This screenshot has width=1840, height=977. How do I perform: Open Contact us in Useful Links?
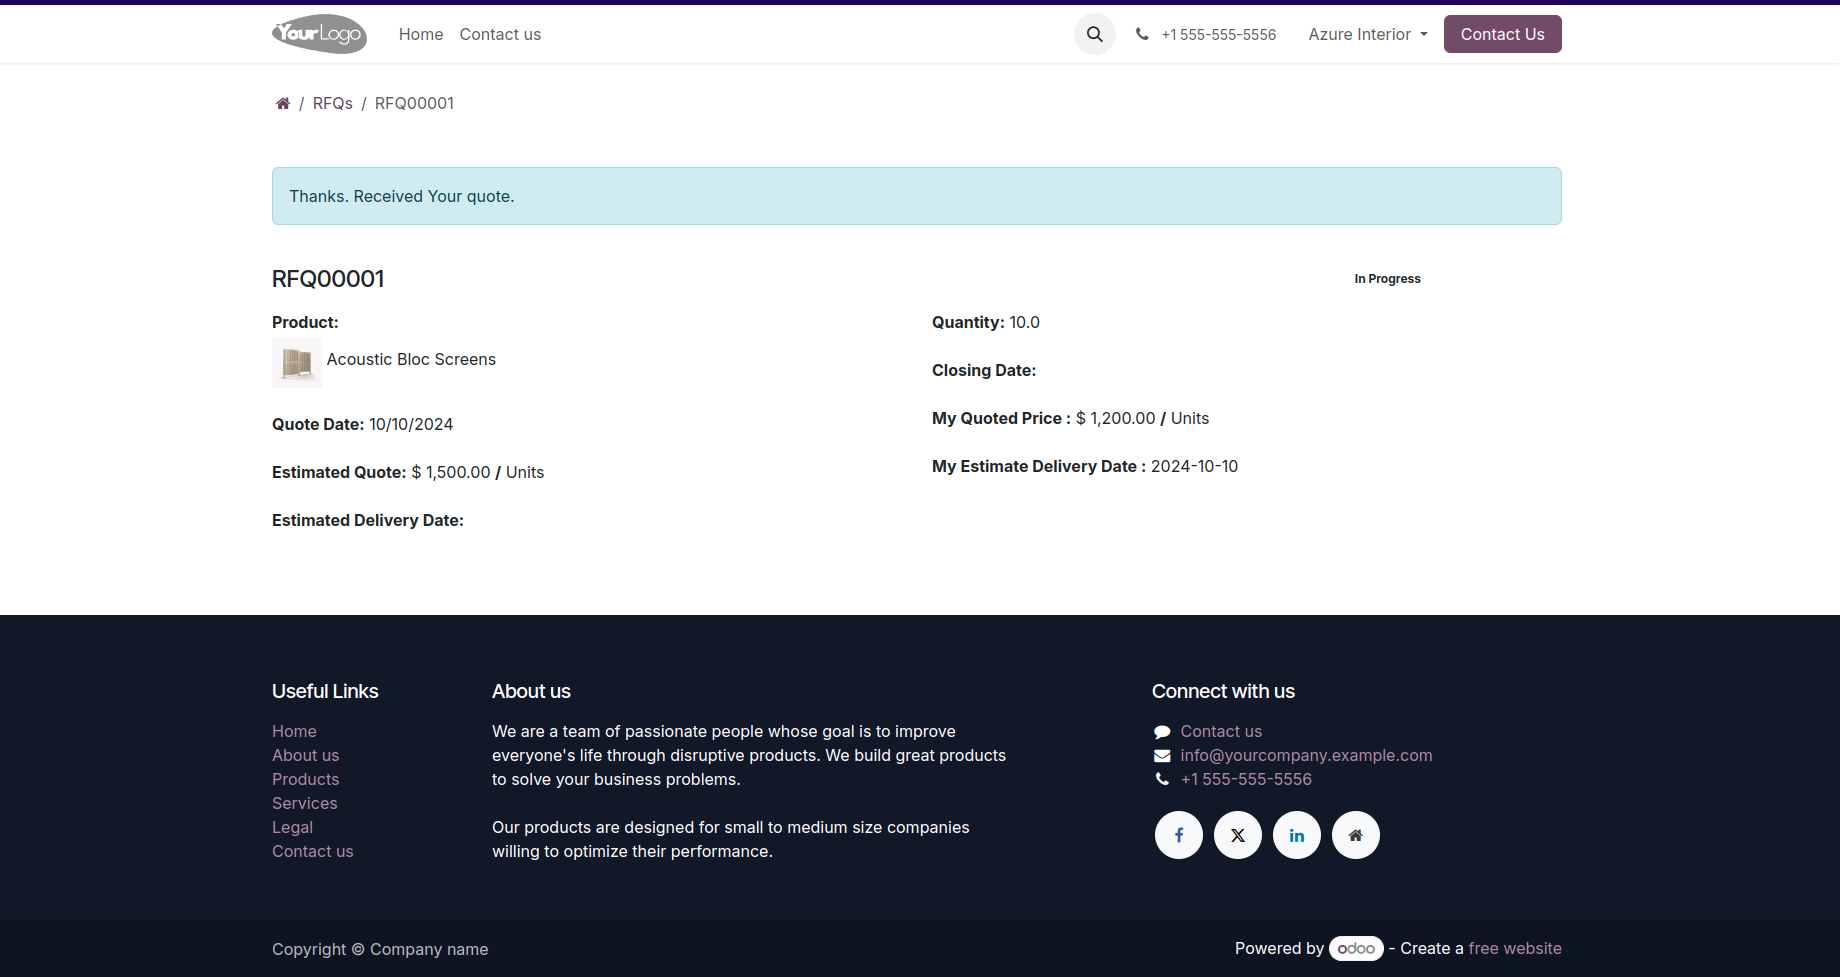(x=312, y=851)
